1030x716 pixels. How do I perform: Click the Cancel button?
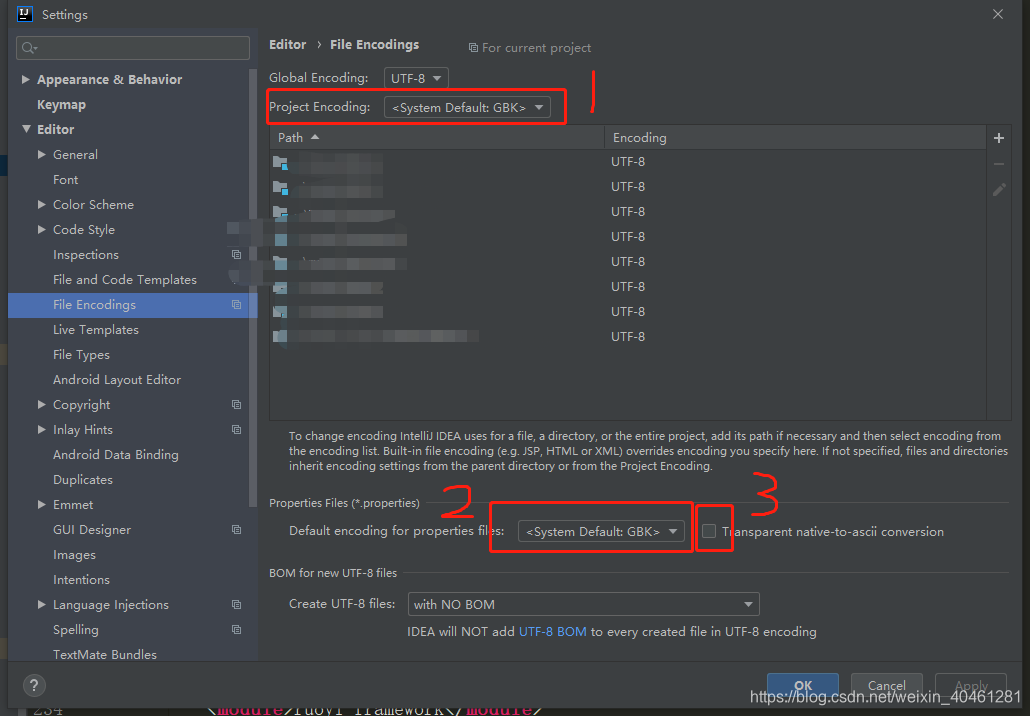[x=887, y=686]
